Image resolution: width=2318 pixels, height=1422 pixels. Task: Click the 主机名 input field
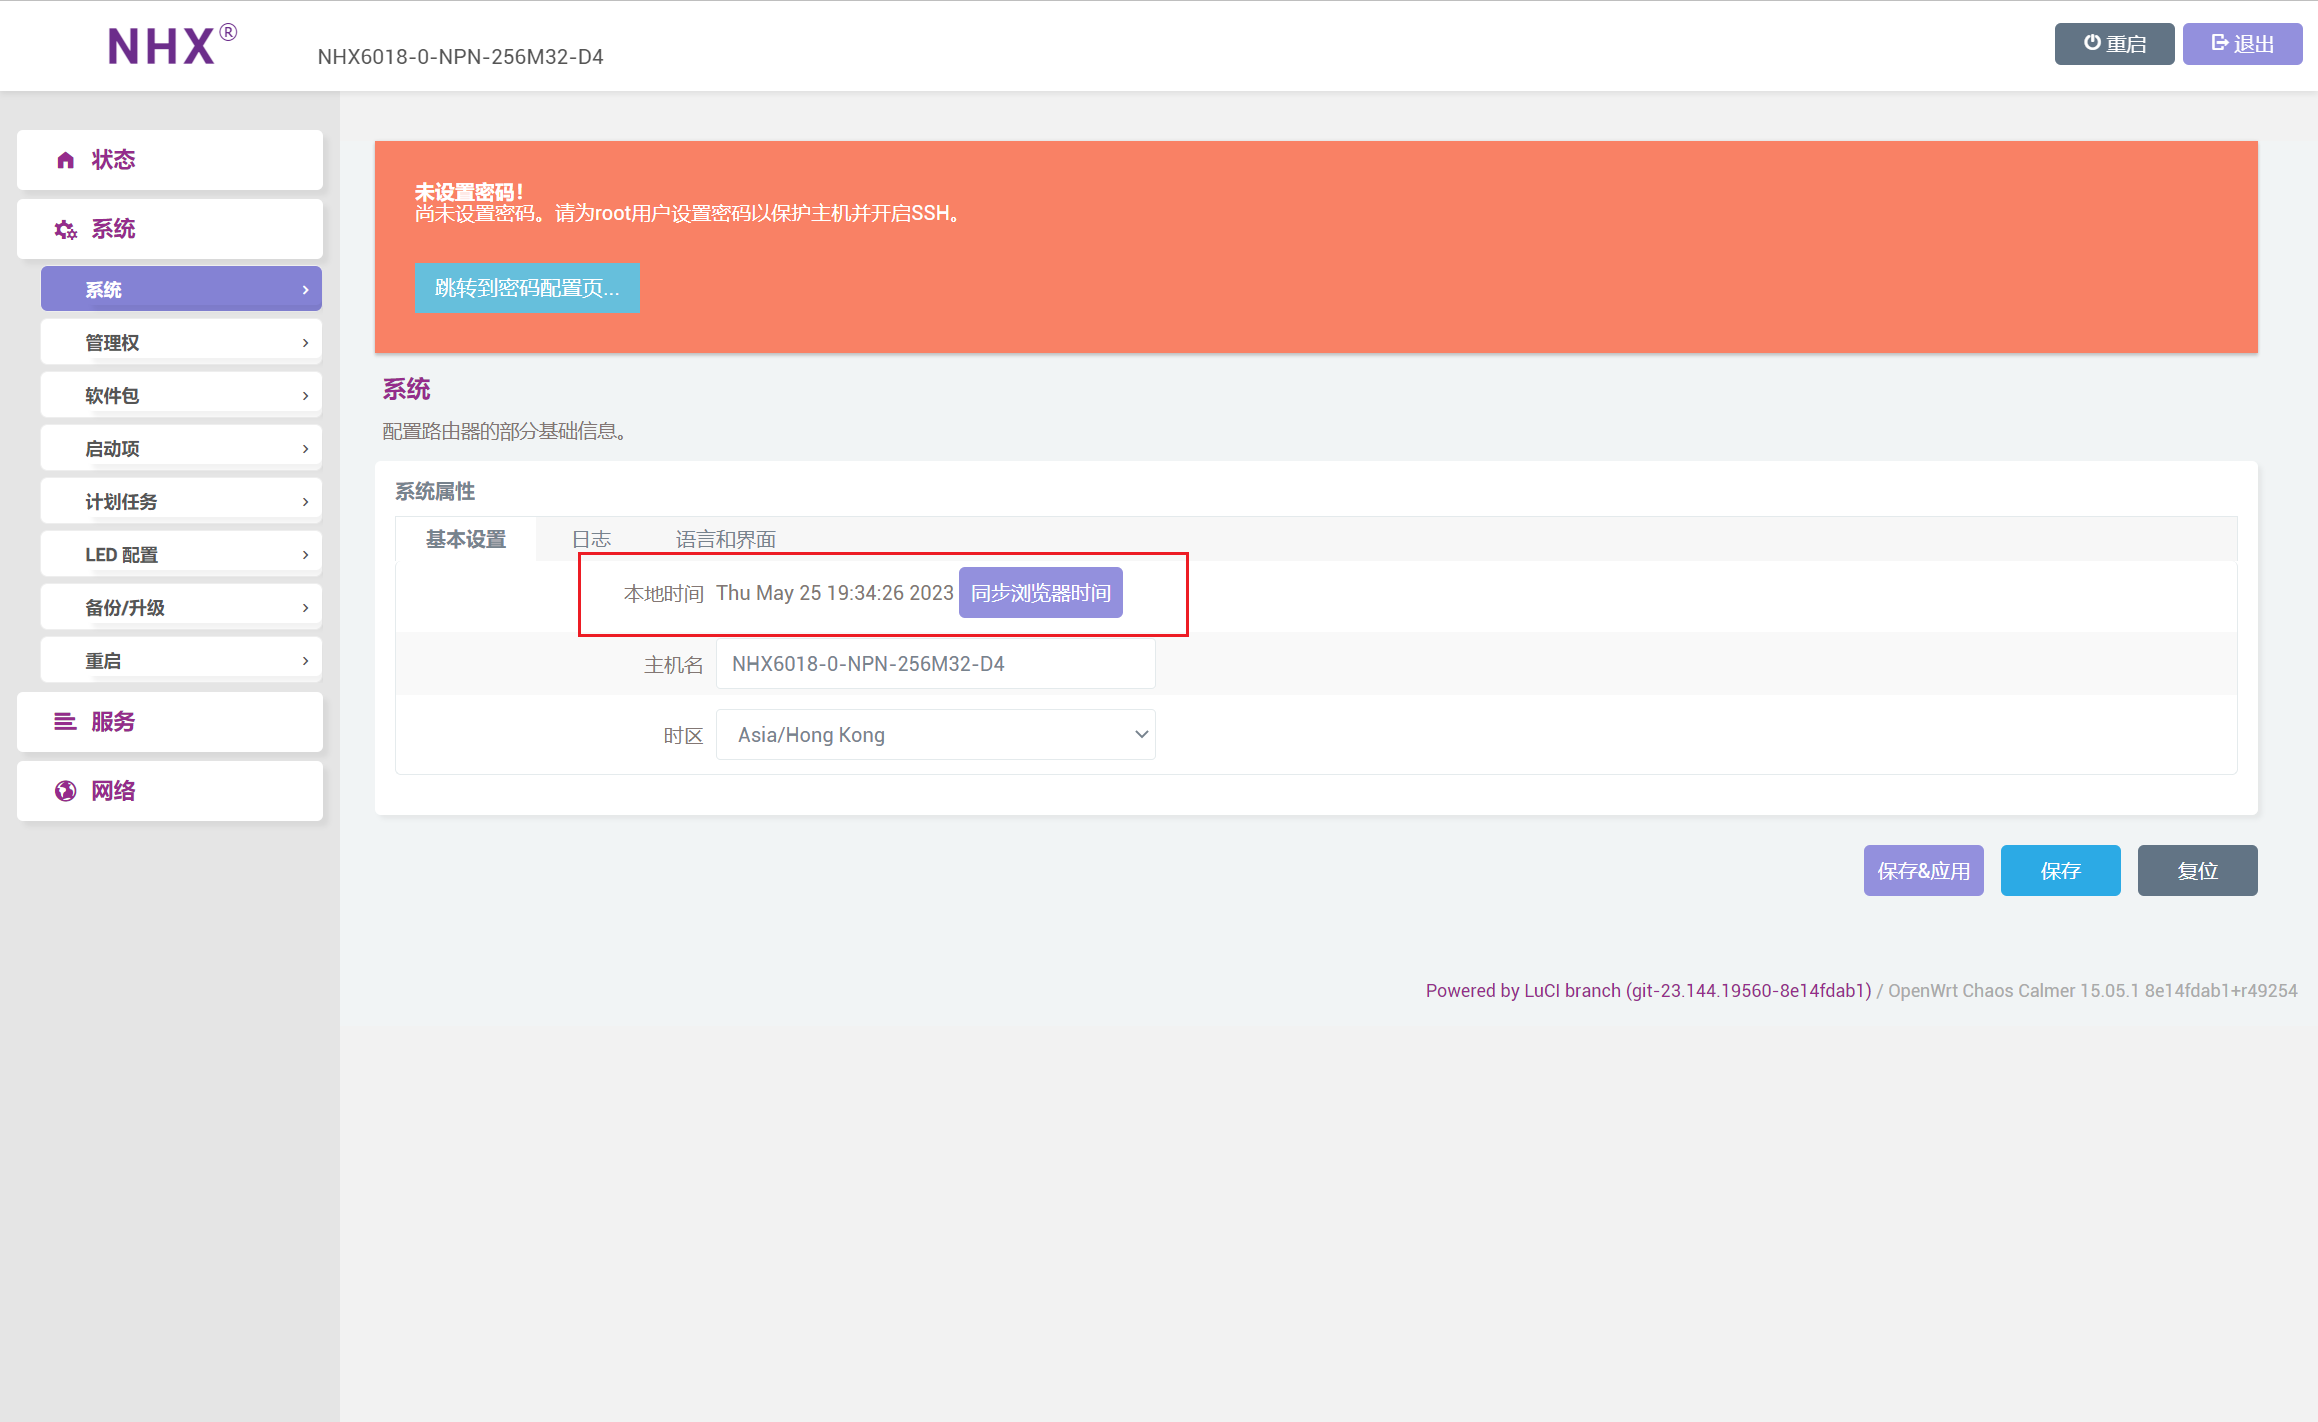pos(935,664)
